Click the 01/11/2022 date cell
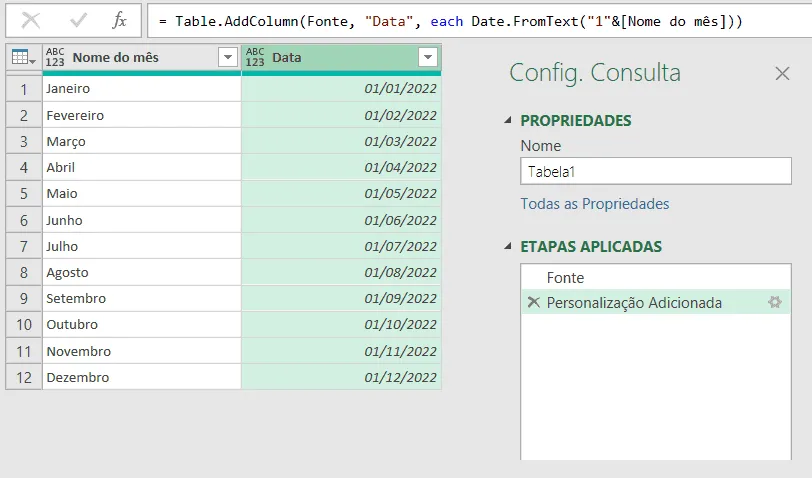The image size is (812, 478). click(341, 351)
